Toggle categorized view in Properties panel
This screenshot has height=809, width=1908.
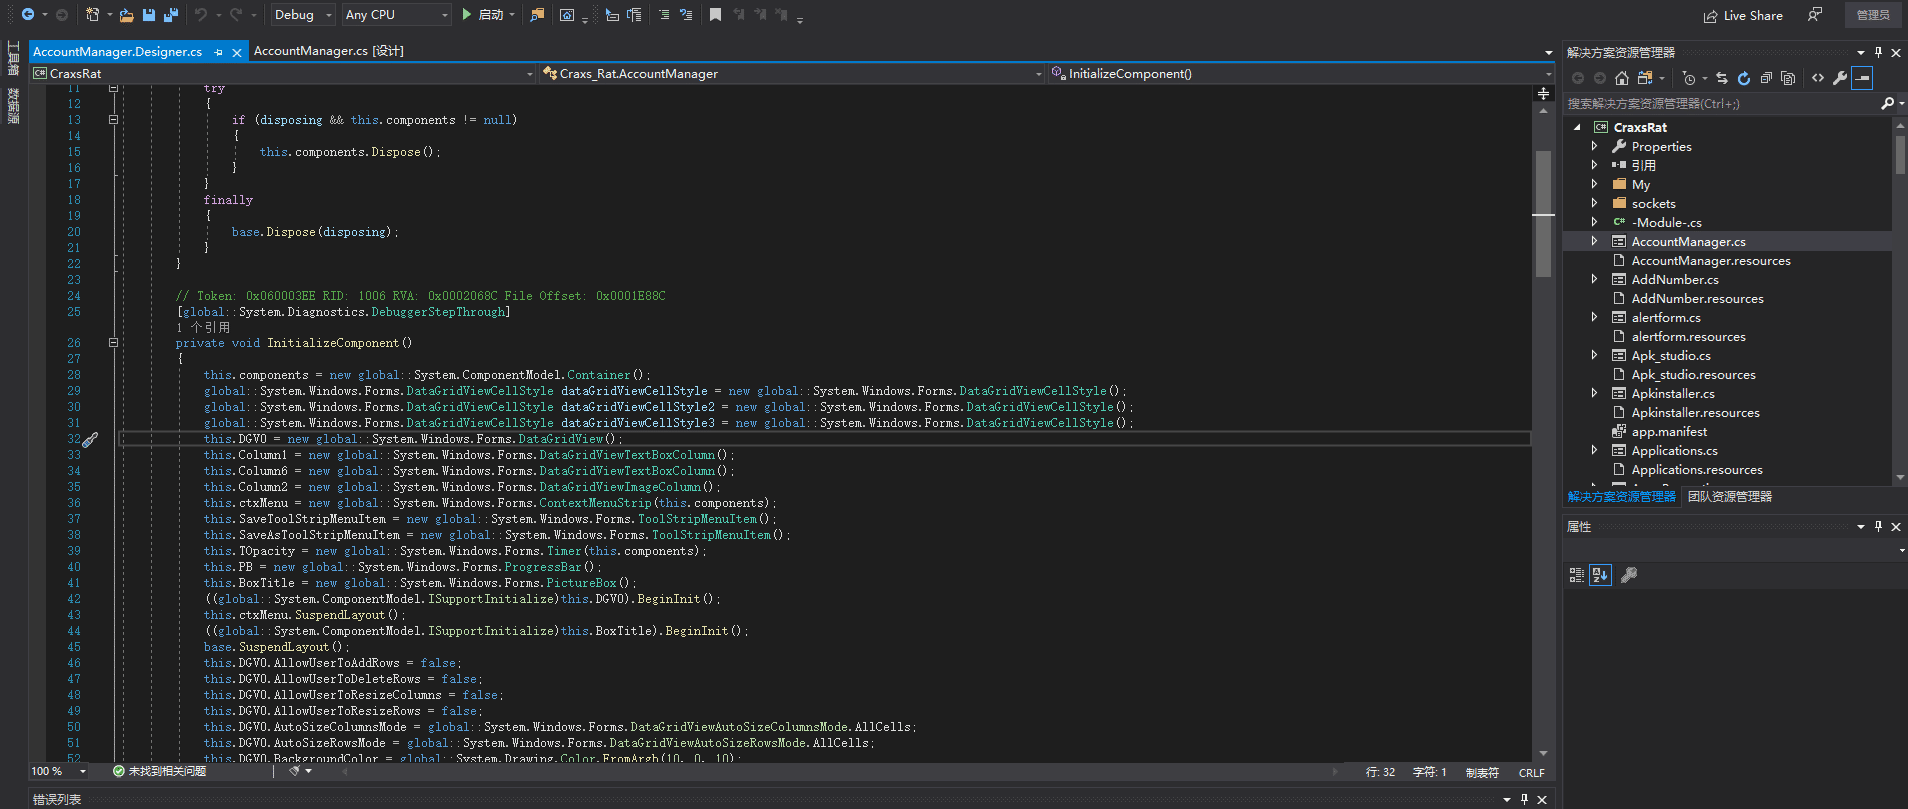tap(1577, 575)
